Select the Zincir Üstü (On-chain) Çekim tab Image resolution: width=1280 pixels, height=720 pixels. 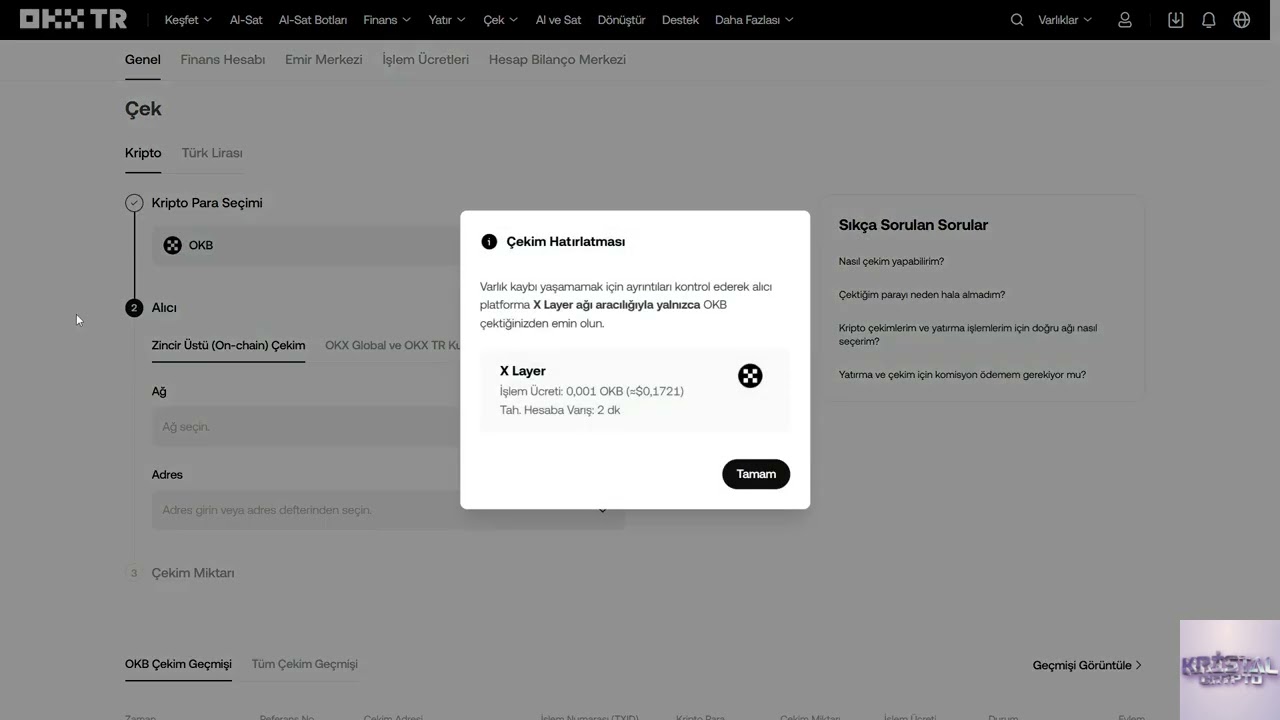[228, 346]
